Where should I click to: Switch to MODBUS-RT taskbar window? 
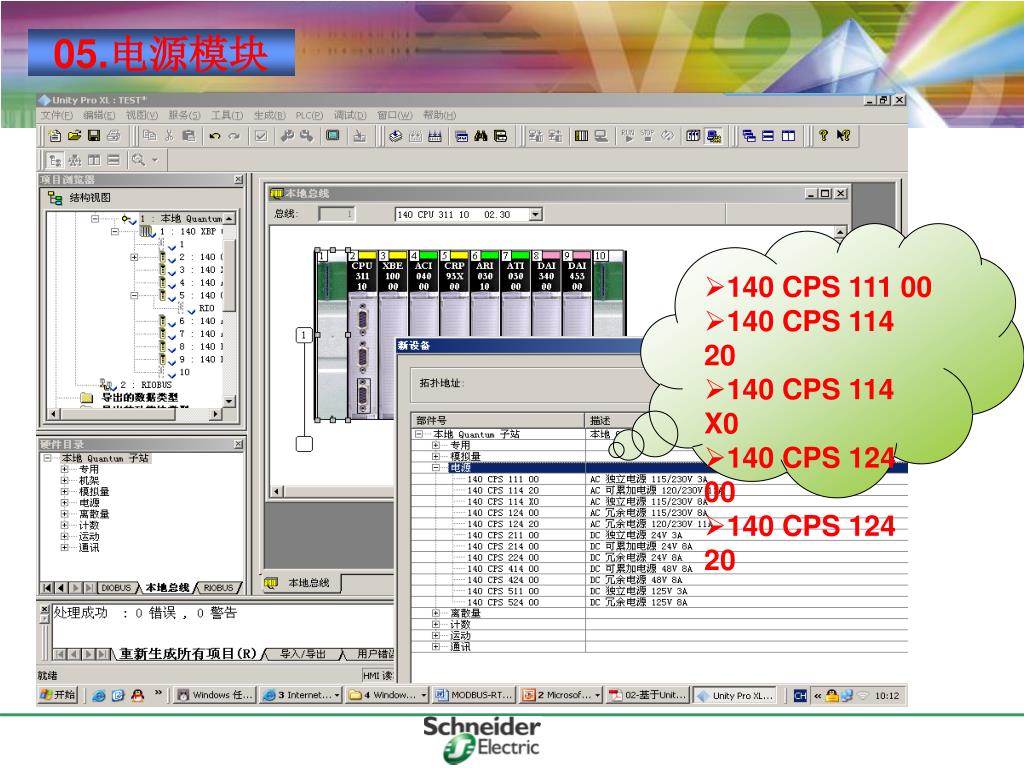[x=475, y=696]
